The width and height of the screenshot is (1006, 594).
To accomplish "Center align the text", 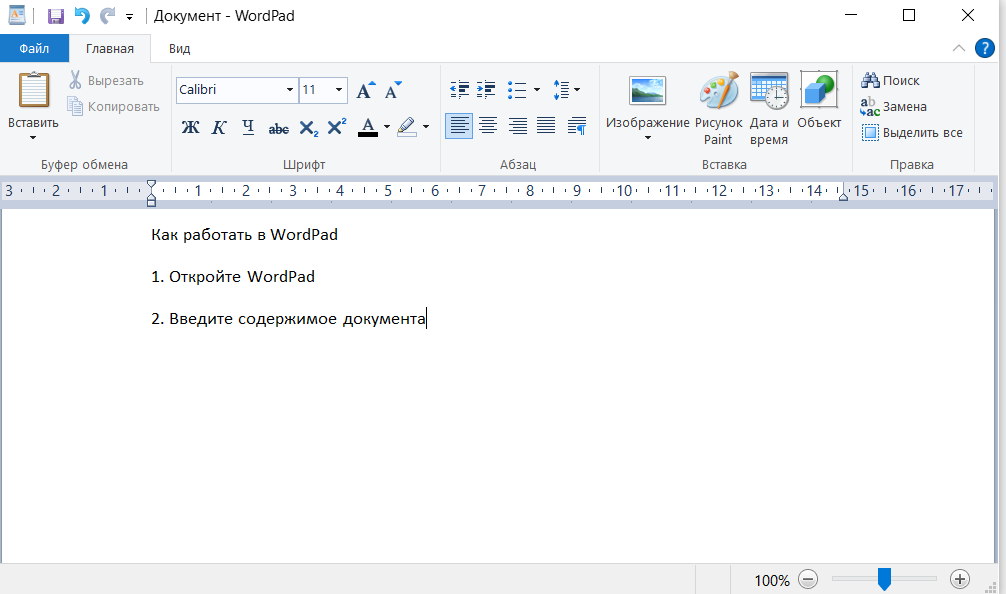I will (x=488, y=126).
